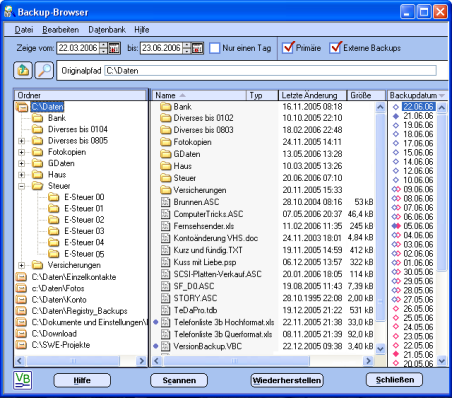Select C:\Daten\Registry_Backups in tree
452x398 pixels.
pos(79,311)
